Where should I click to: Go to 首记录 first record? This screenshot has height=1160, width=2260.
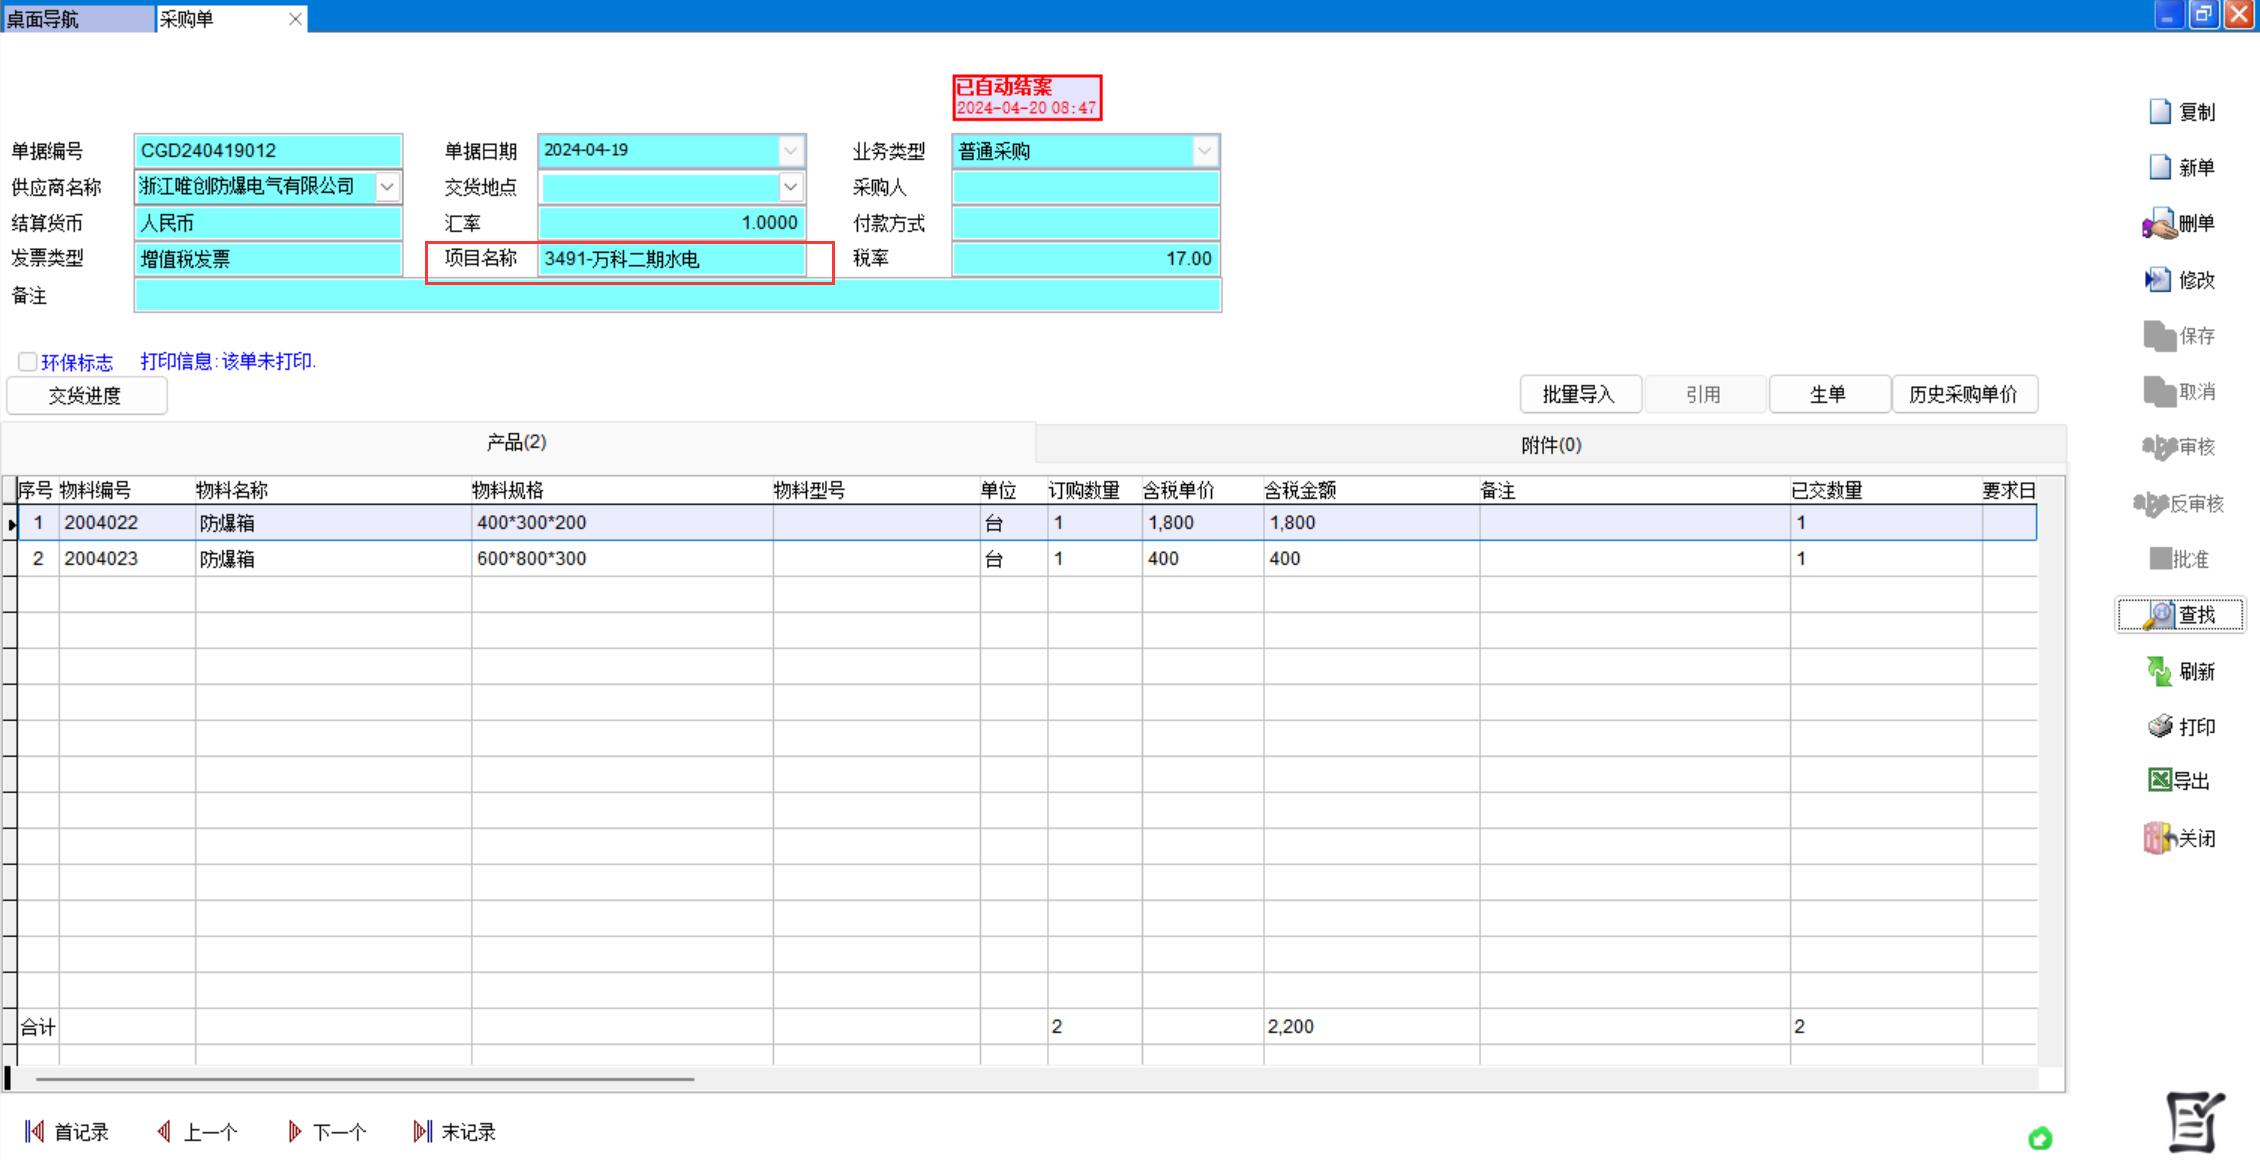[x=66, y=1132]
